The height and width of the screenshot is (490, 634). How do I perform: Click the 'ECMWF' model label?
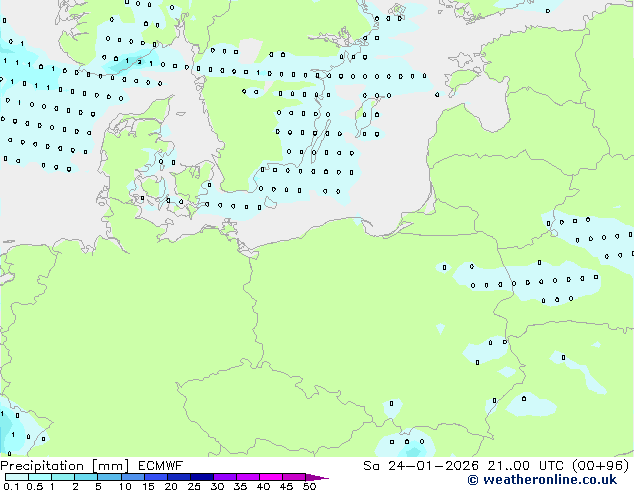pyautogui.click(x=161, y=466)
